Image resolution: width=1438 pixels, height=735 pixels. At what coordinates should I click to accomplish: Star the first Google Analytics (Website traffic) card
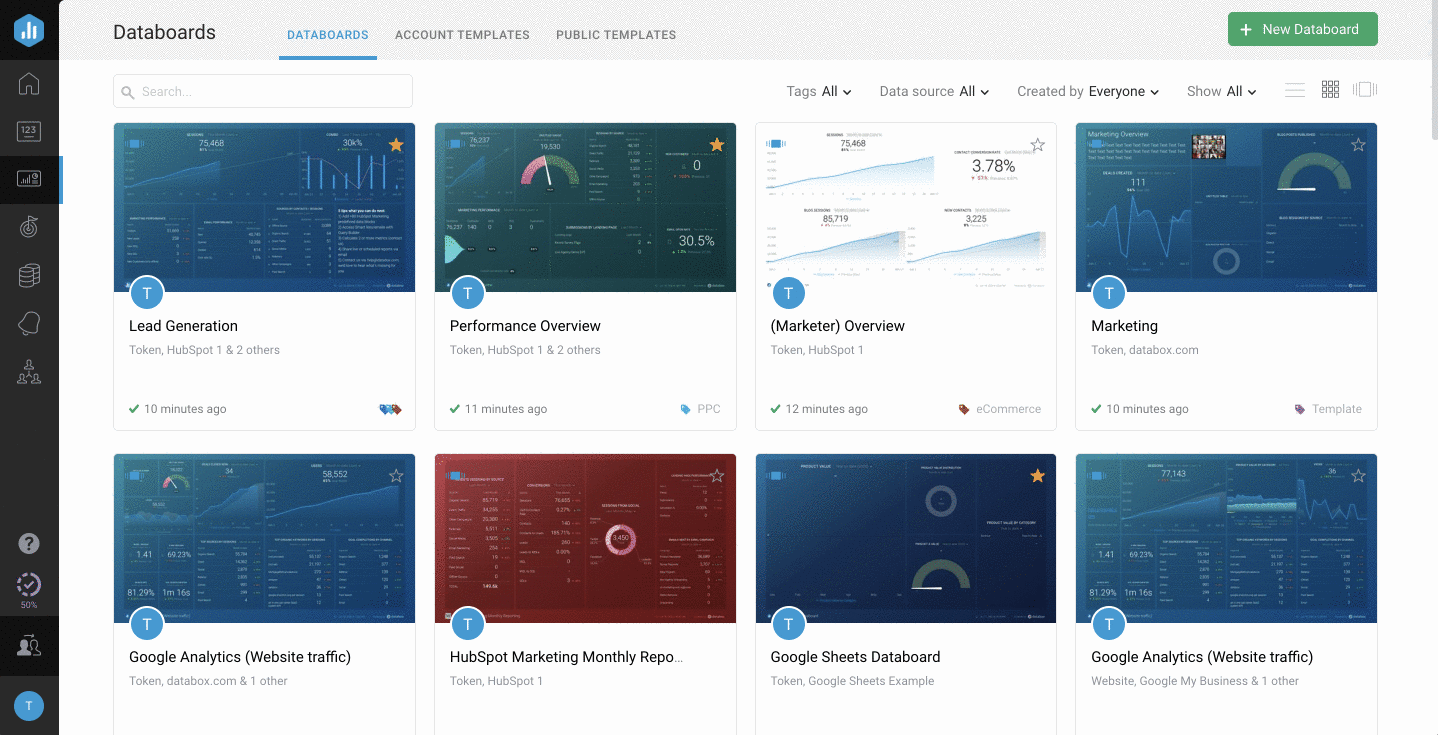[x=396, y=476]
